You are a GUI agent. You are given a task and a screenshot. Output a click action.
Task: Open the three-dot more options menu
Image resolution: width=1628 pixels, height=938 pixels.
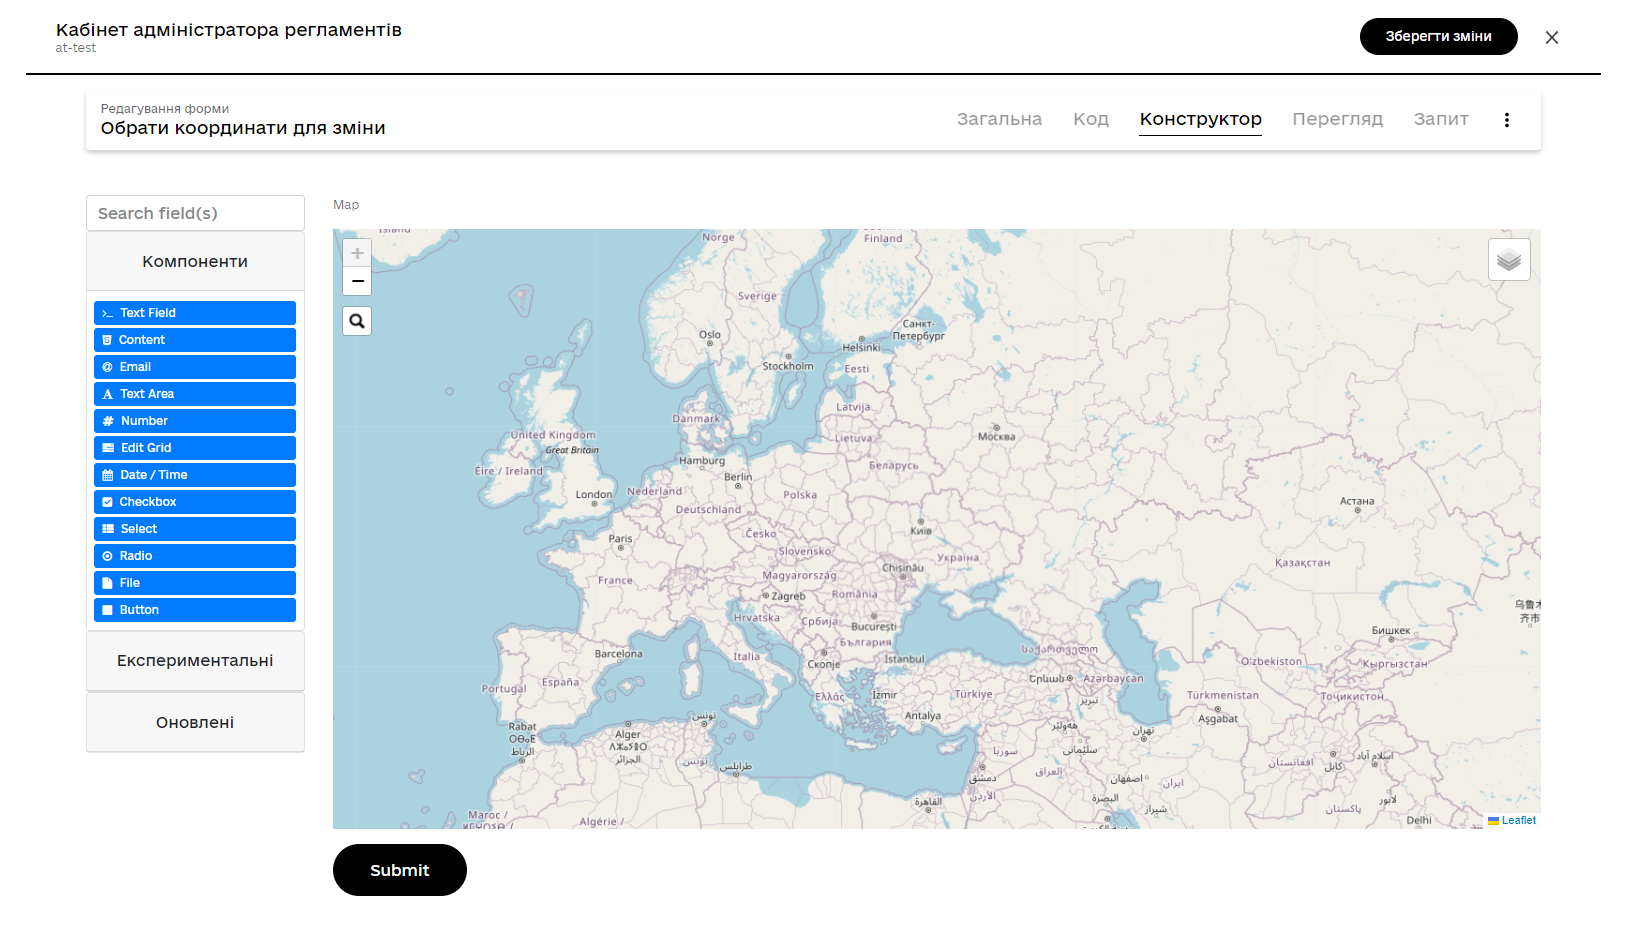[x=1507, y=120]
